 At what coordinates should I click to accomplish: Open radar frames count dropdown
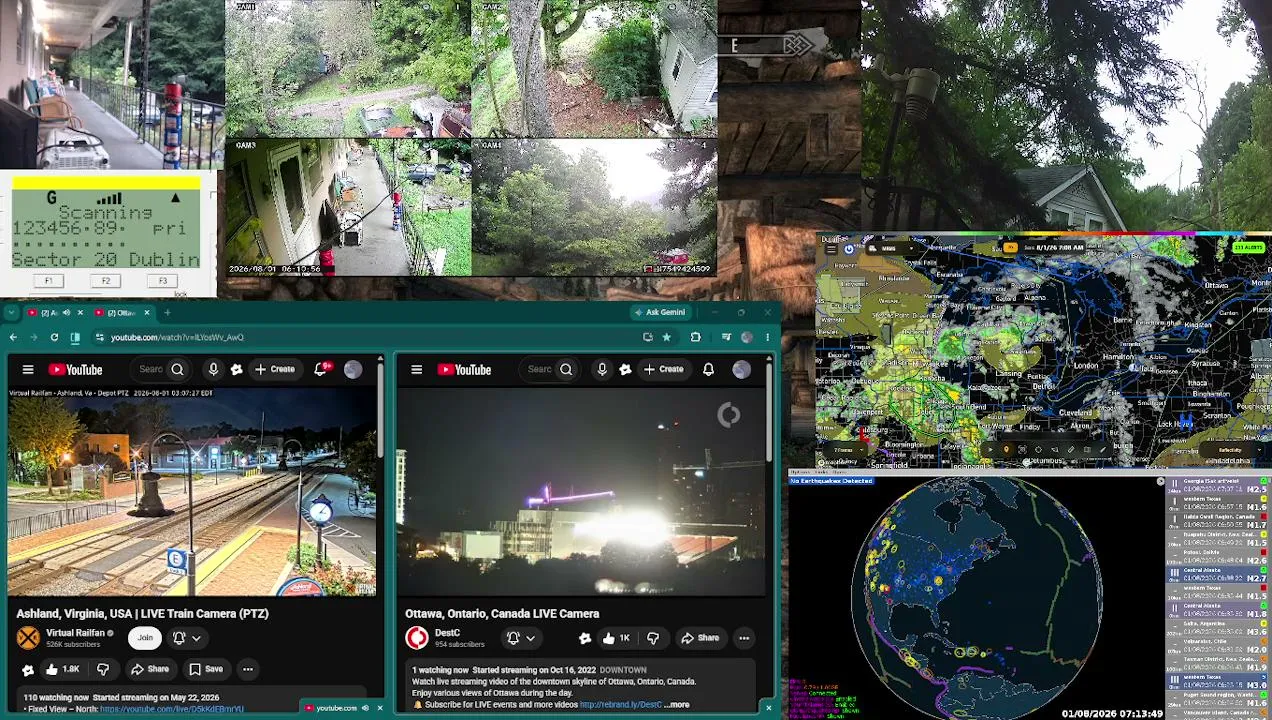tap(844, 450)
